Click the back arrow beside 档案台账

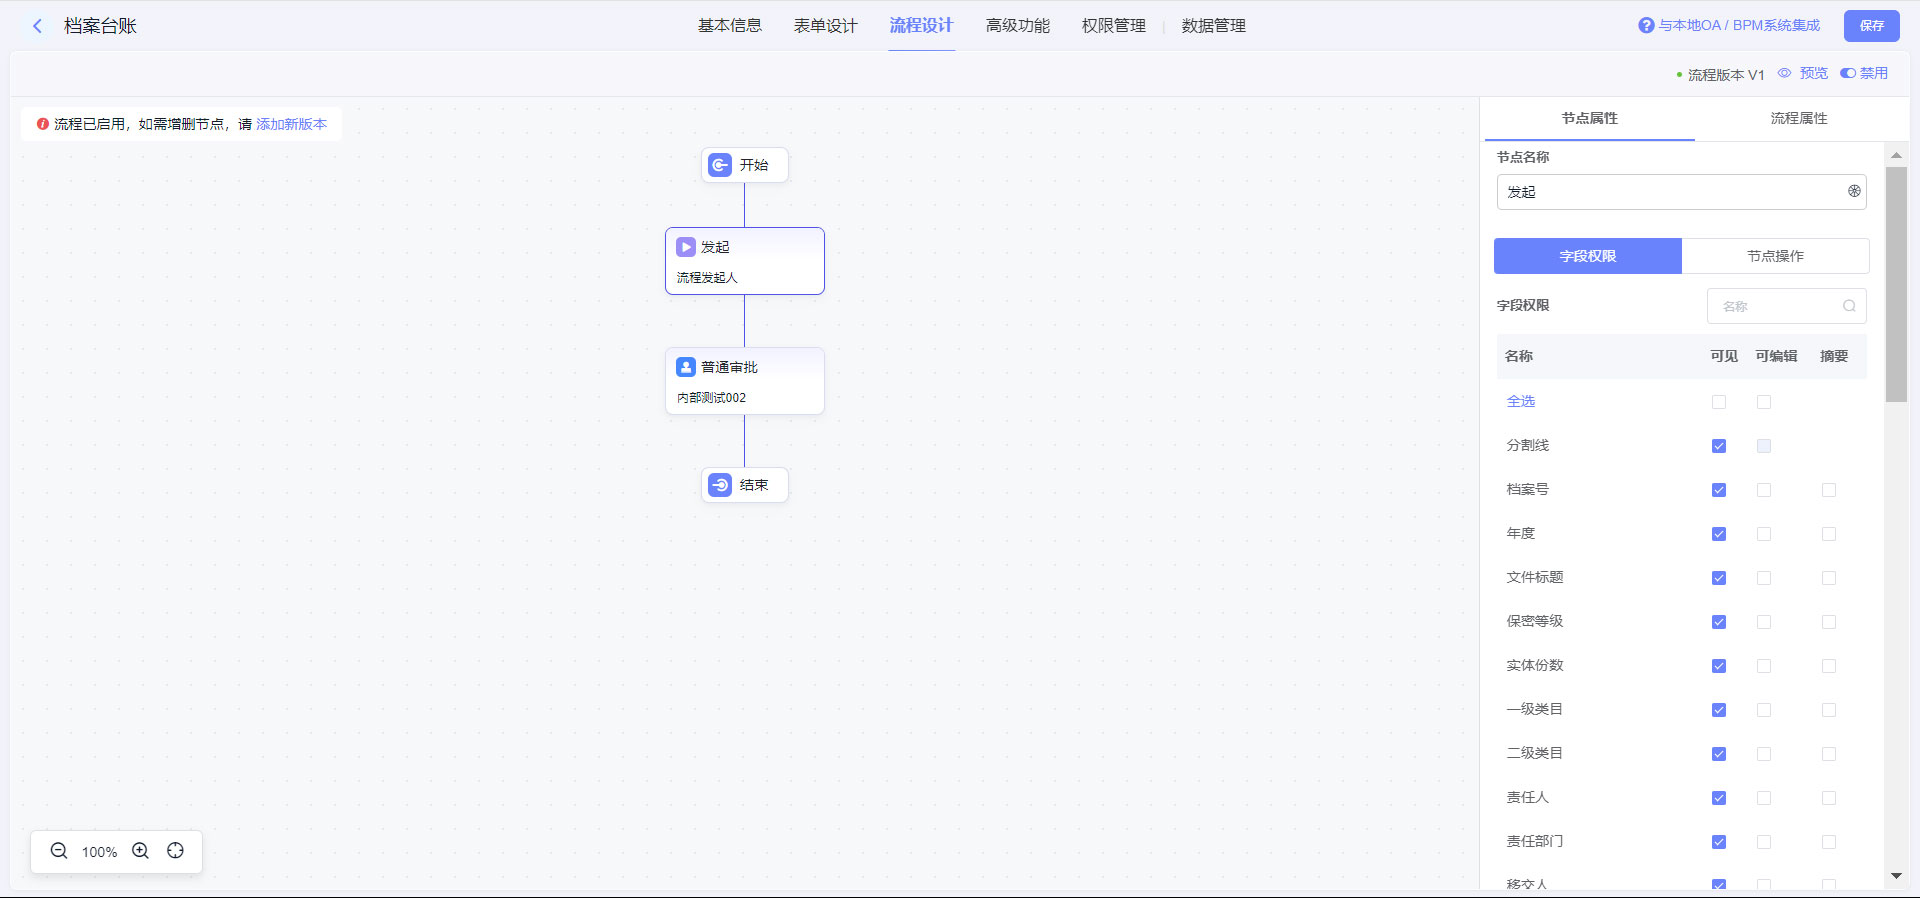coord(38,26)
